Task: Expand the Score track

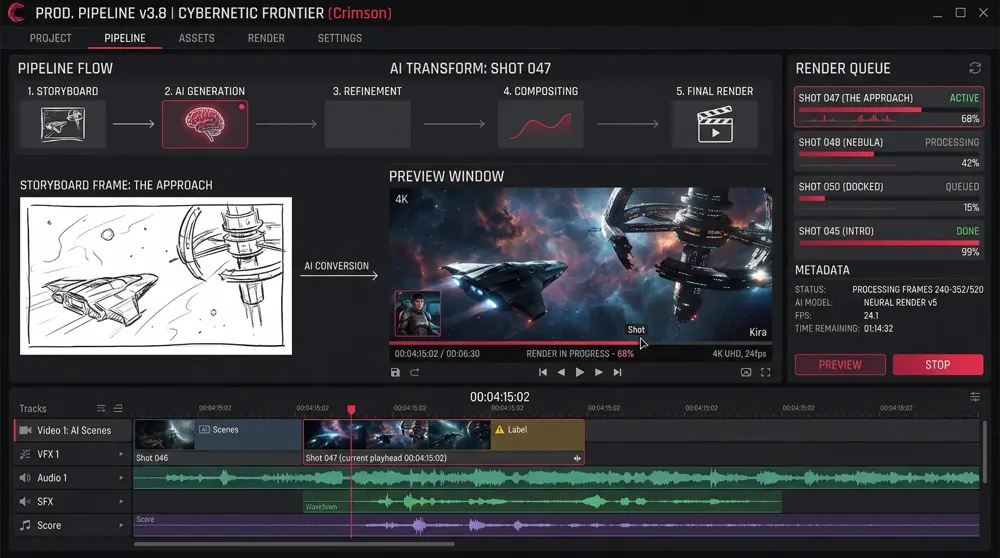Action: click(x=121, y=525)
